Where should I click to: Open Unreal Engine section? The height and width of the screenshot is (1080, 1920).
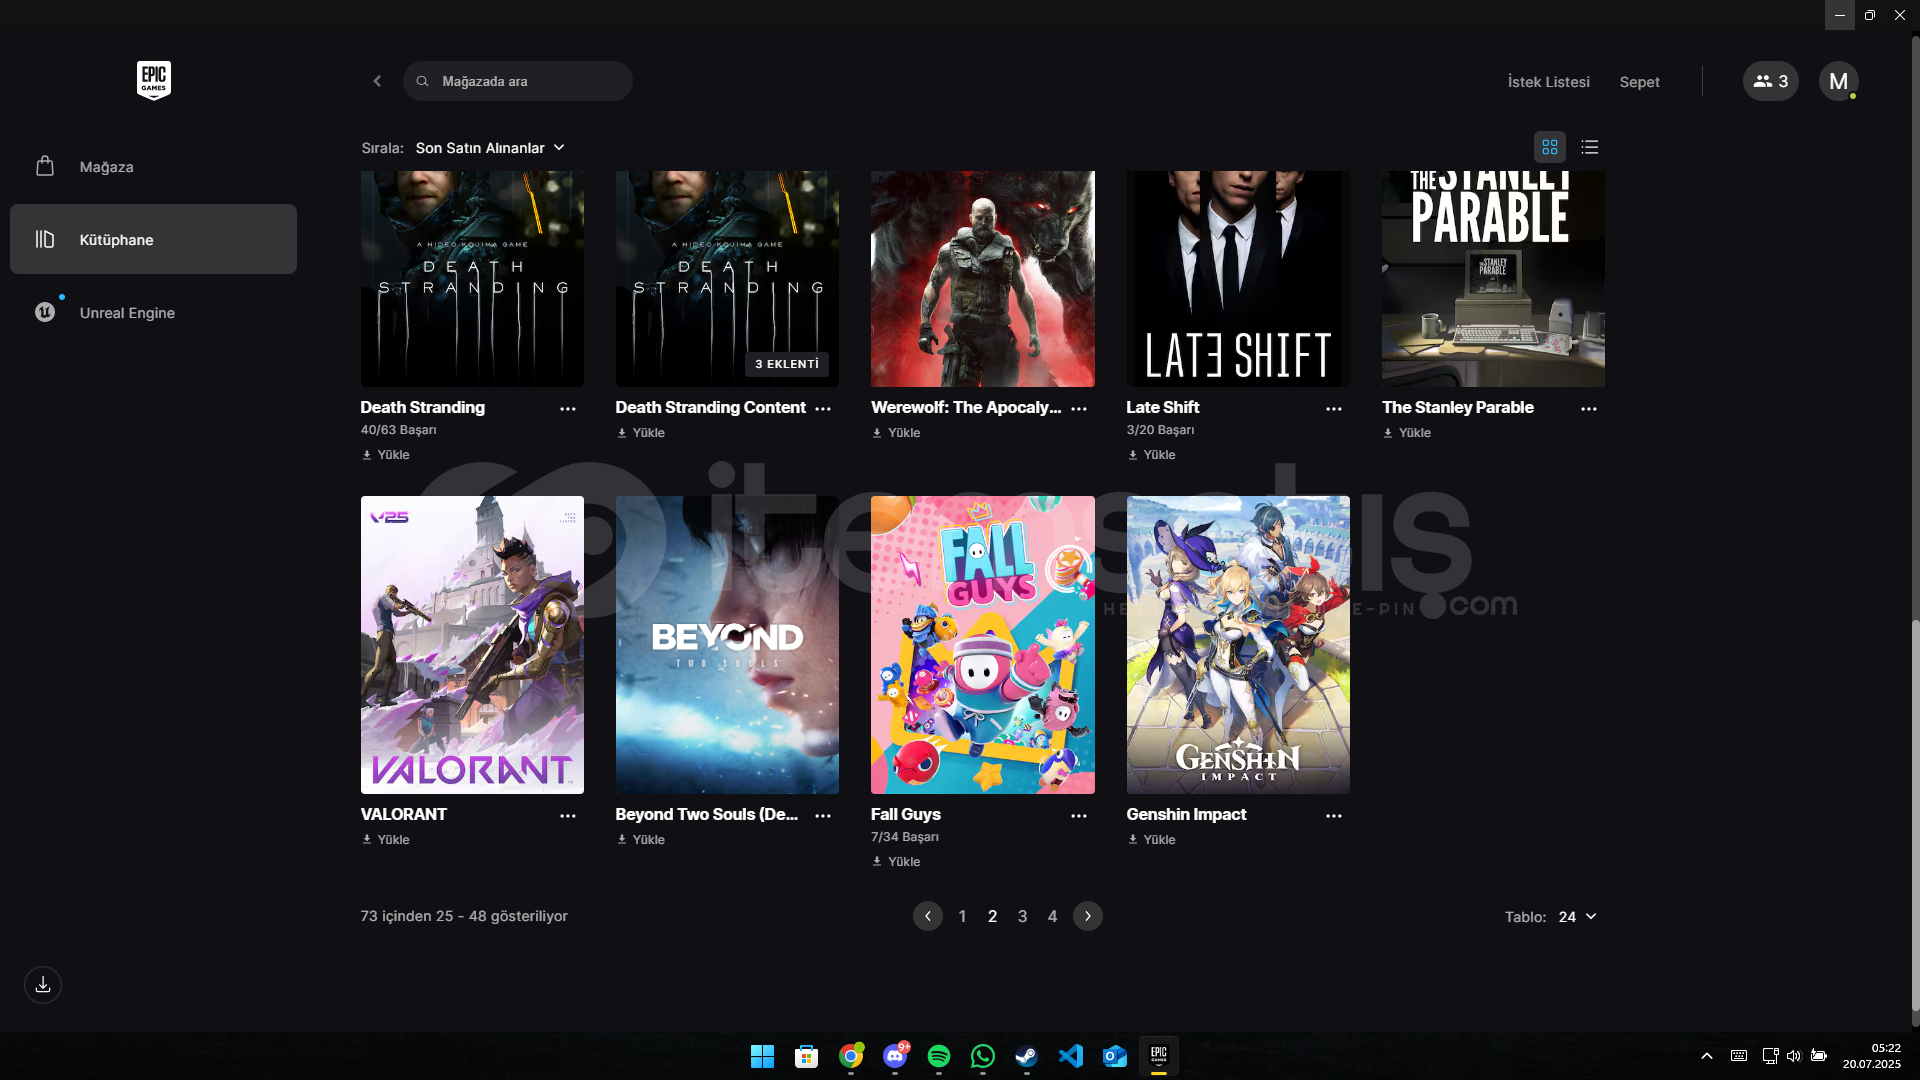(153, 313)
